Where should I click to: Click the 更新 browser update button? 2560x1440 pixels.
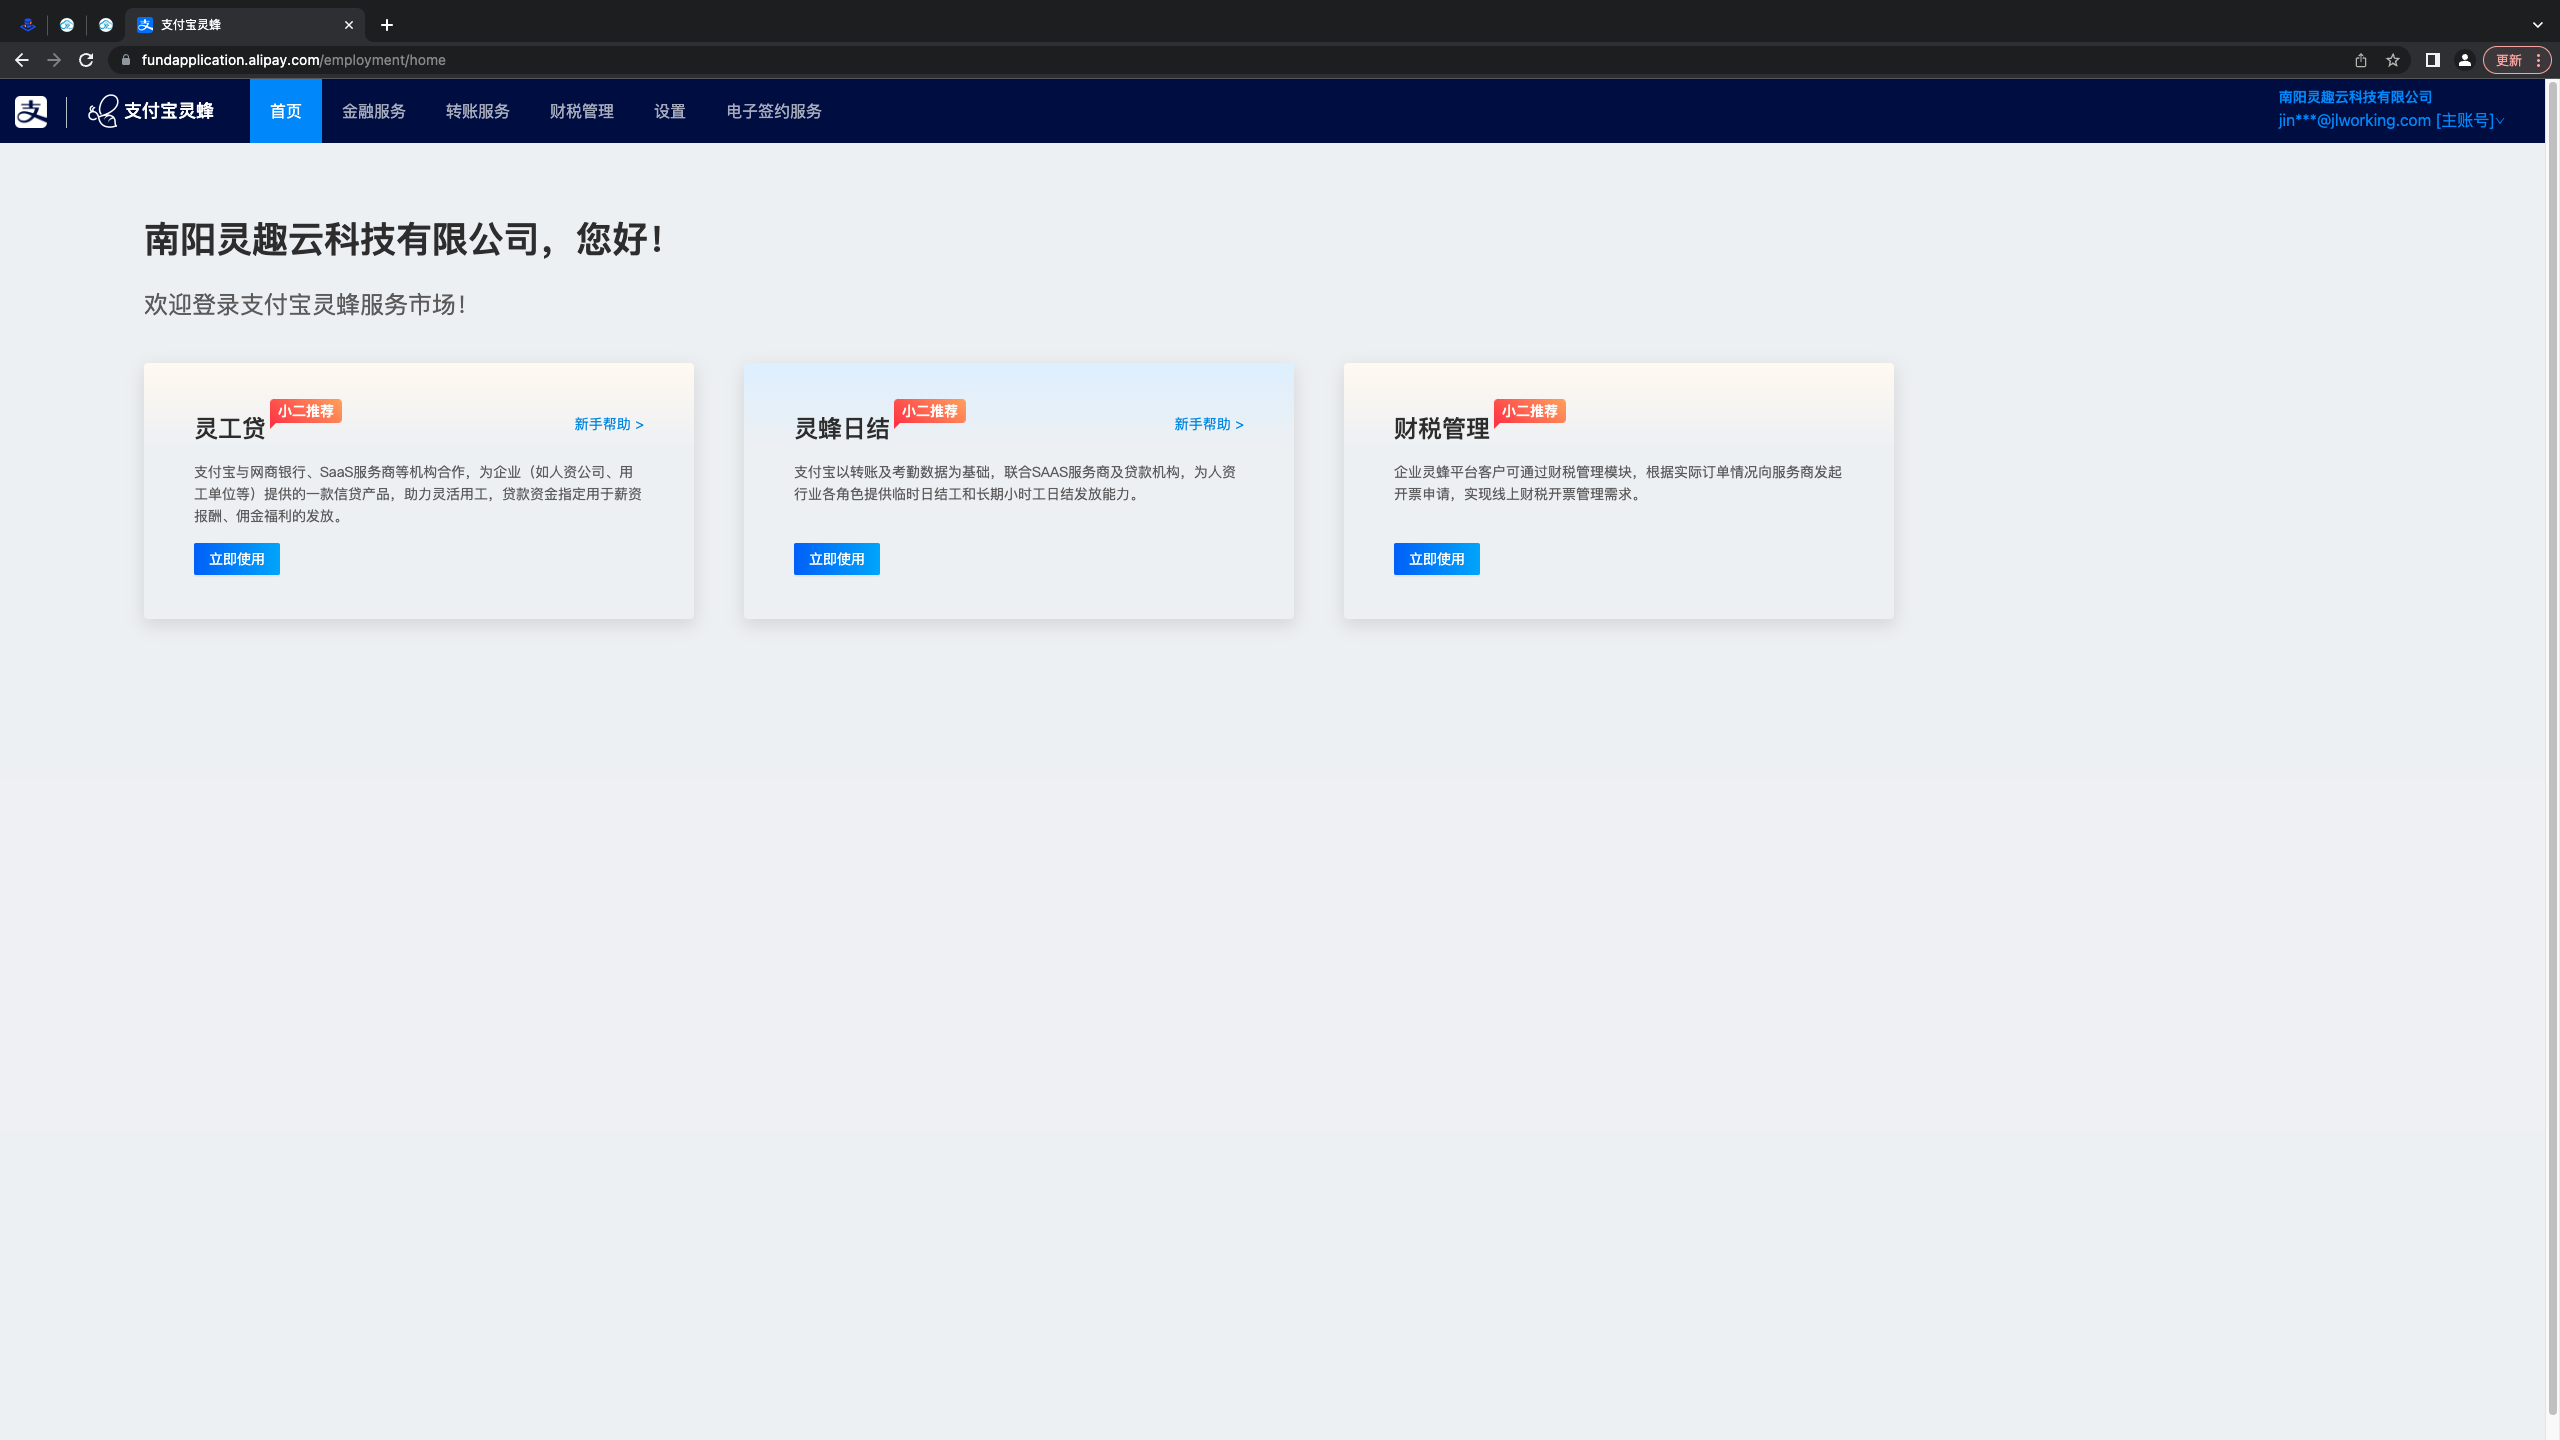(x=2509, y=60)
